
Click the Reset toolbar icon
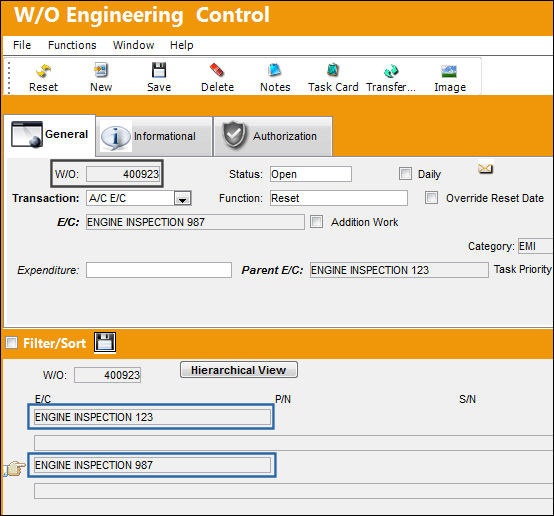click(43, 71)
